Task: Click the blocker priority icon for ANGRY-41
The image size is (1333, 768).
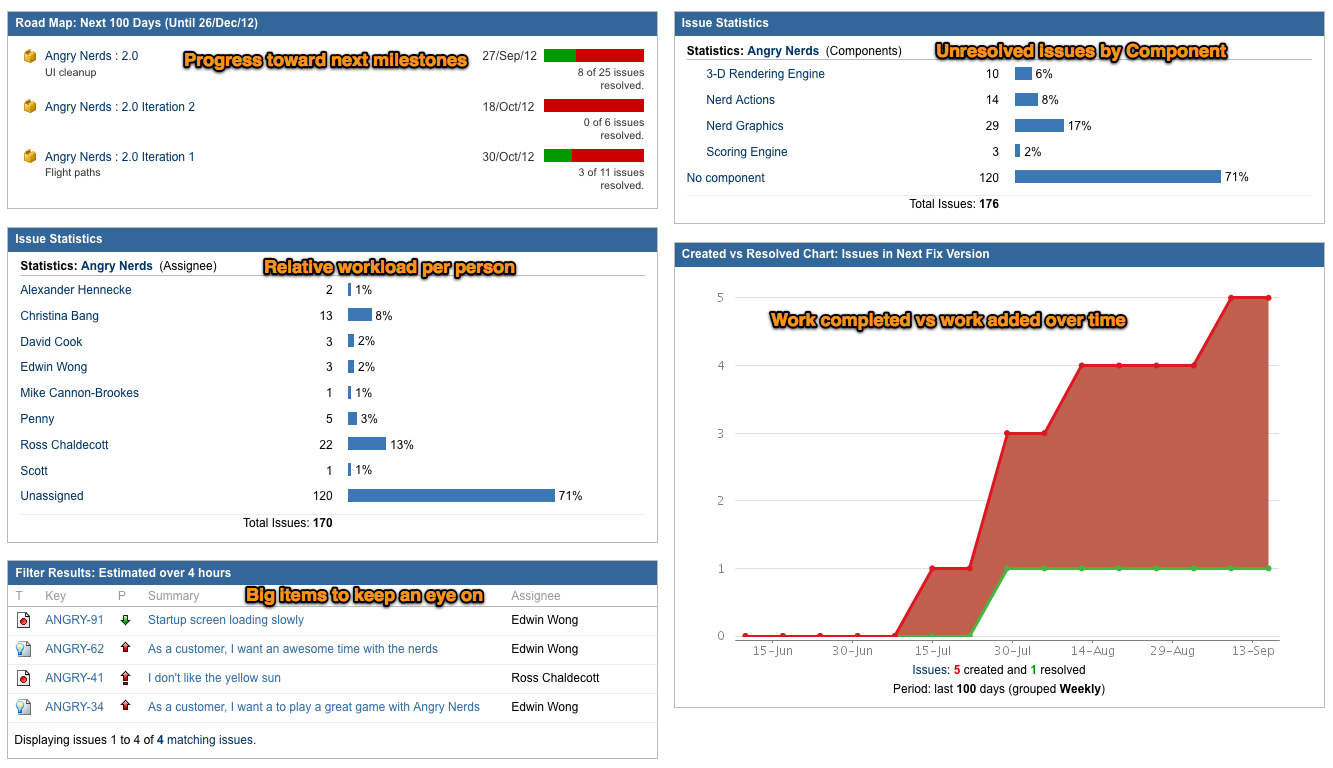Action: [125, 677]
